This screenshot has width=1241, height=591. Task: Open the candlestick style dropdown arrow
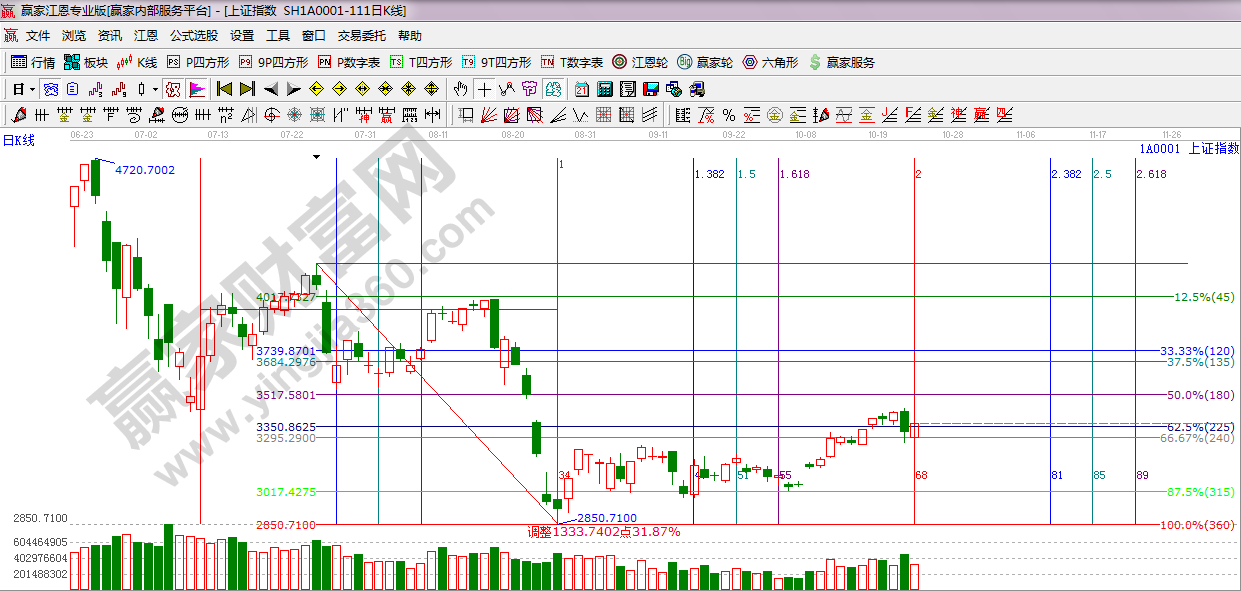155,89
